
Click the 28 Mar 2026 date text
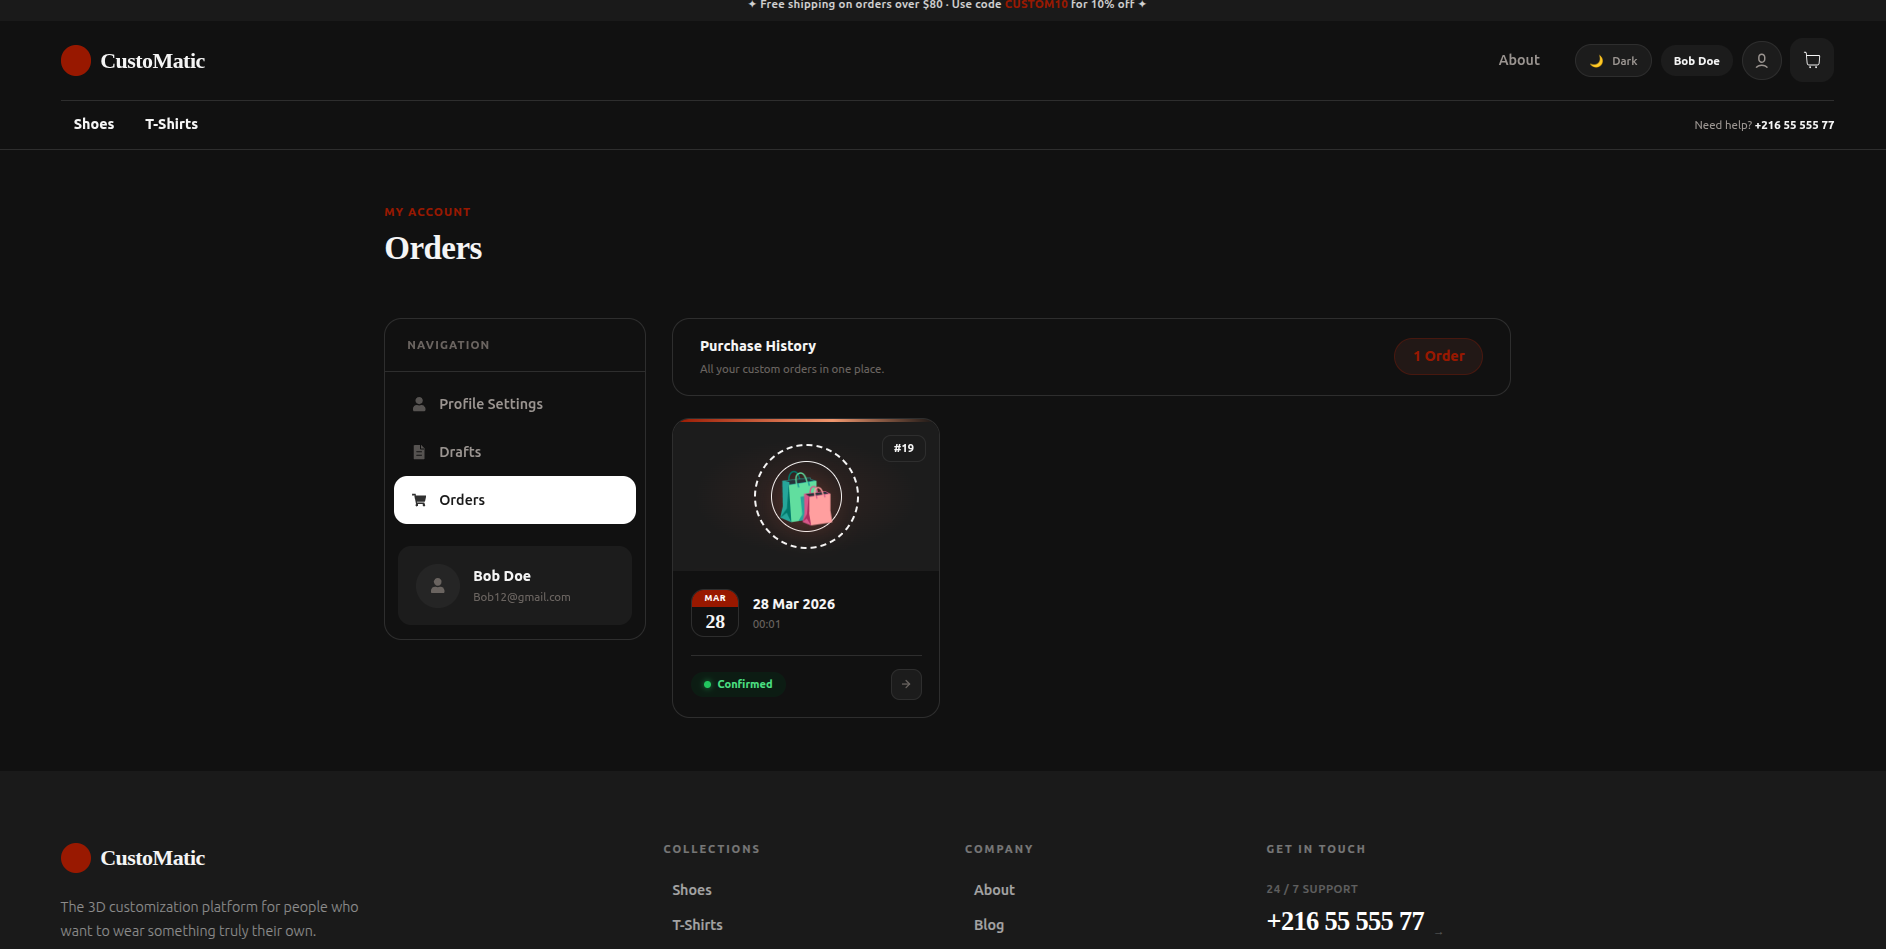[x=794, y=604]
